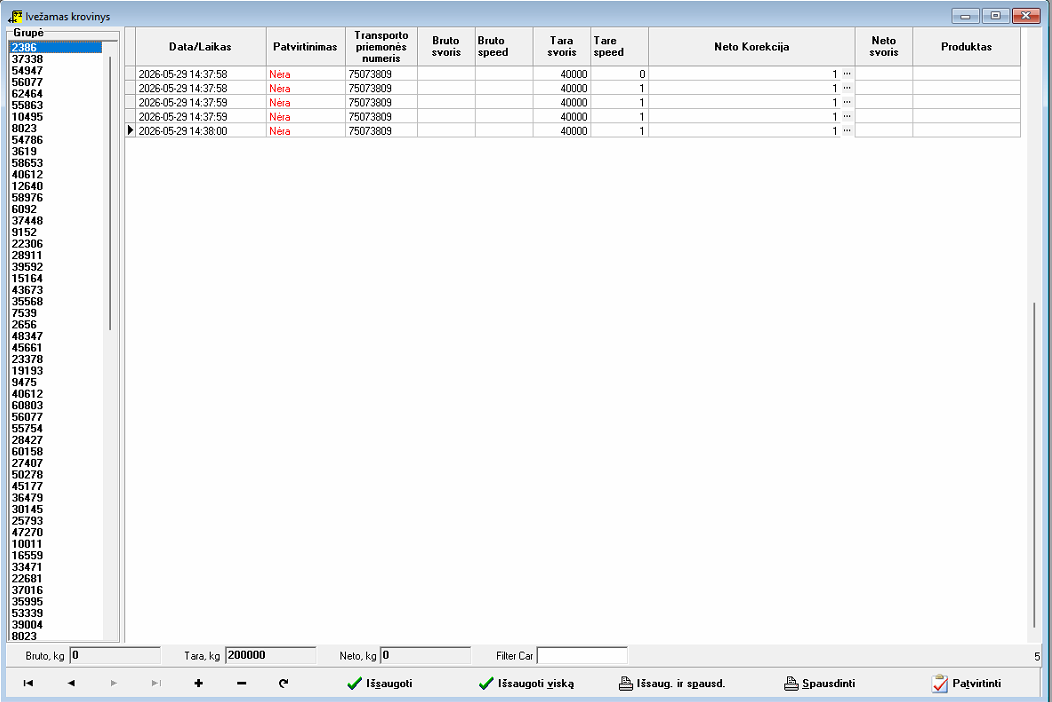1052x702 pixels.
Task: Select group 12640 in Grupė list
Action: click(56, 186)
